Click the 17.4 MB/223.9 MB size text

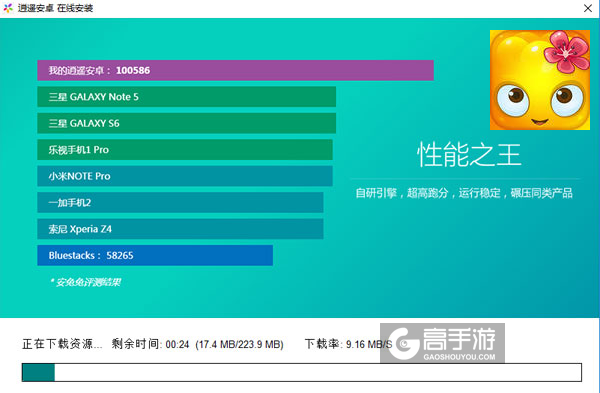point(239,344)
